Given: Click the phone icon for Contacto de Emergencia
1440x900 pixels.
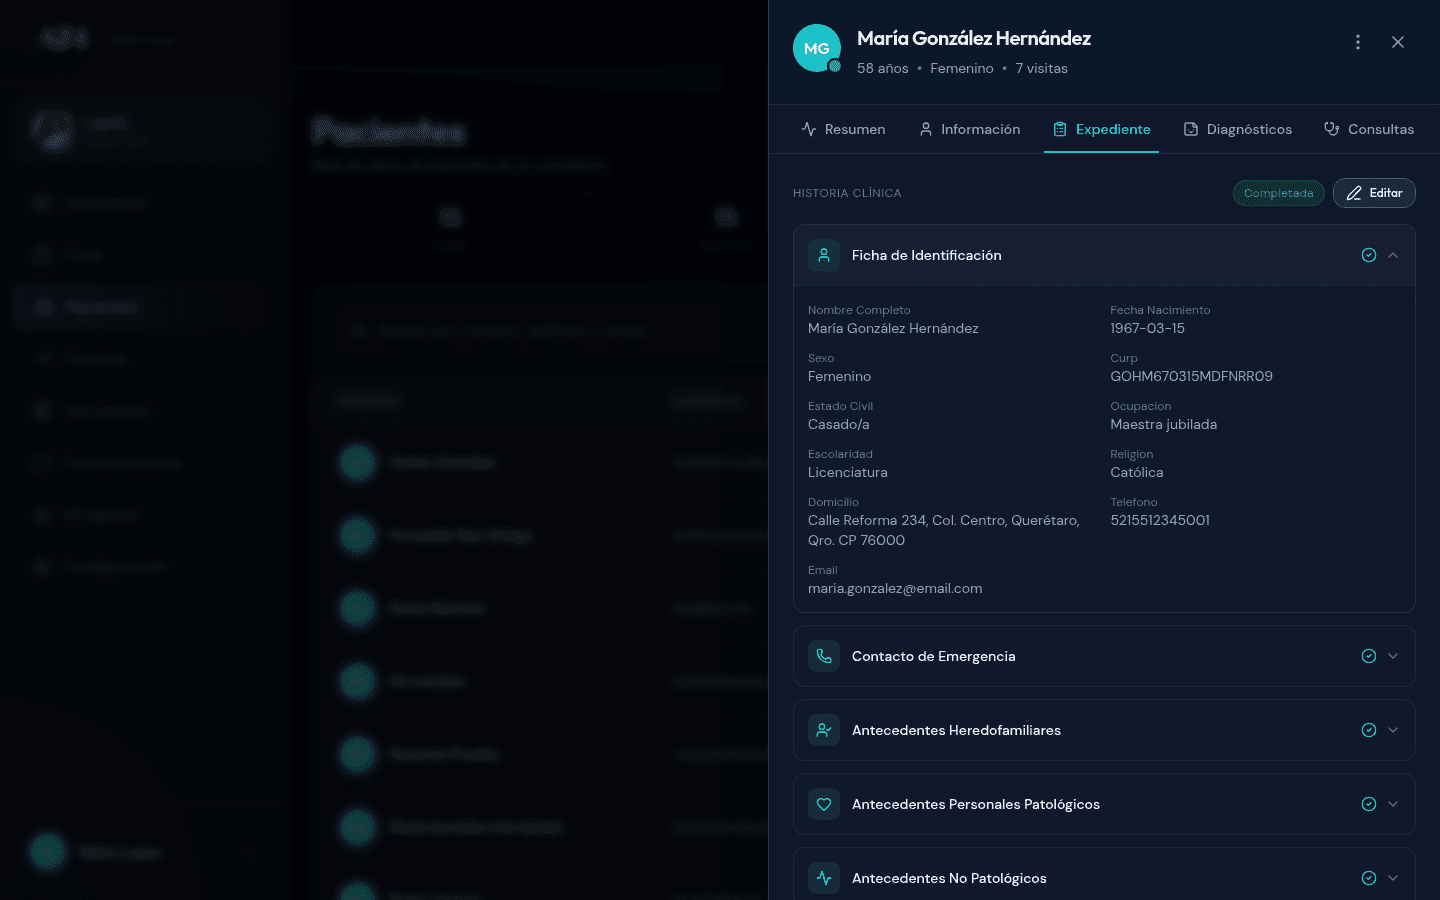Looking at the screenshot, I should (824, 656).
